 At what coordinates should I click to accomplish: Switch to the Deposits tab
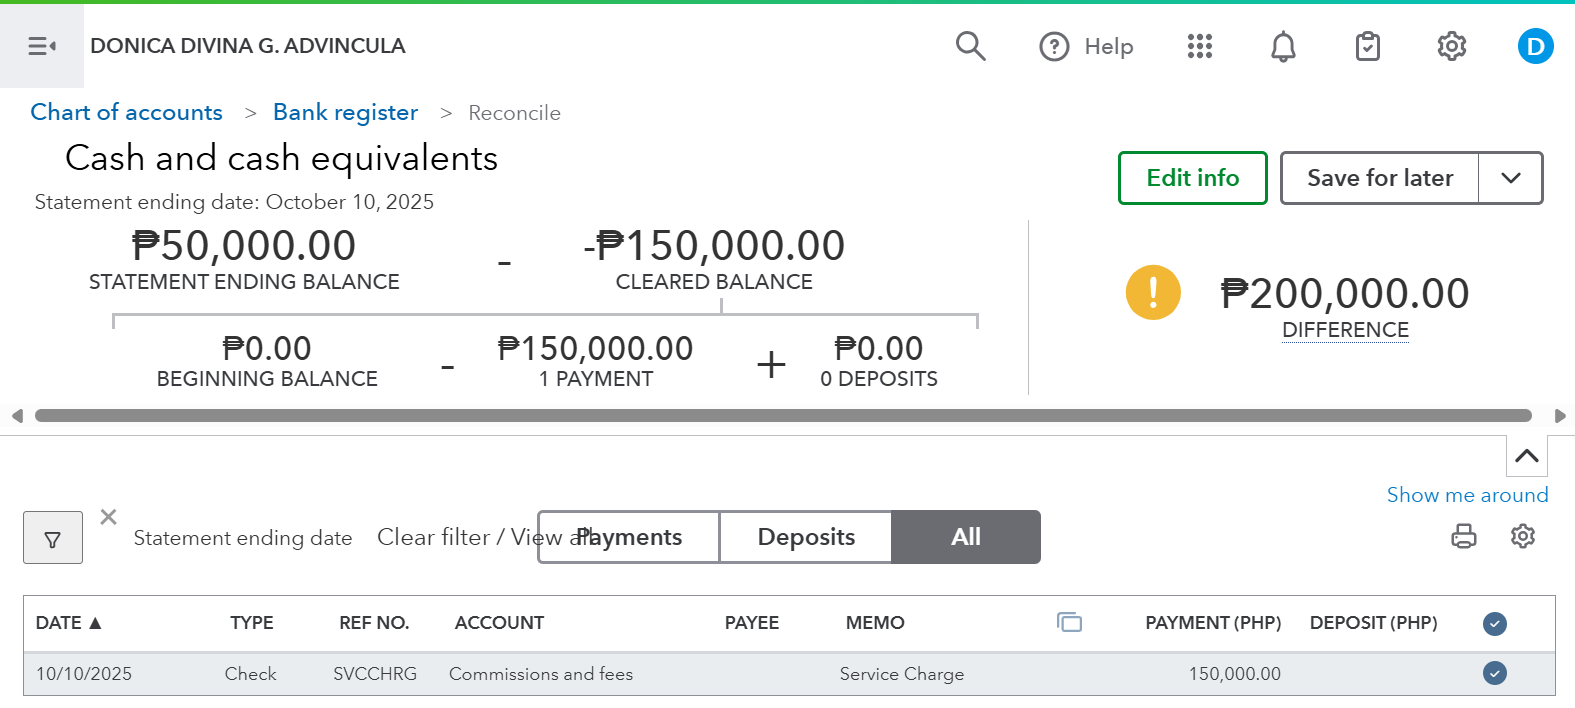point(806,537)
